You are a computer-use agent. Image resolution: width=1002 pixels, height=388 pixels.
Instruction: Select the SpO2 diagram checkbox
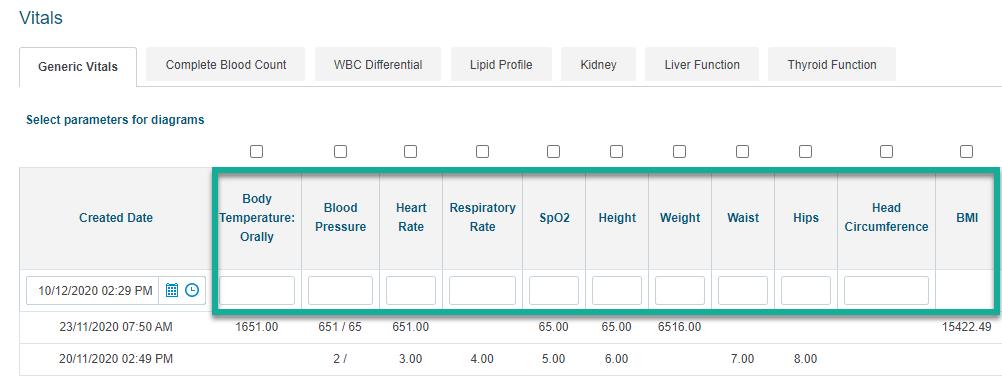click(x=554, y=151)
